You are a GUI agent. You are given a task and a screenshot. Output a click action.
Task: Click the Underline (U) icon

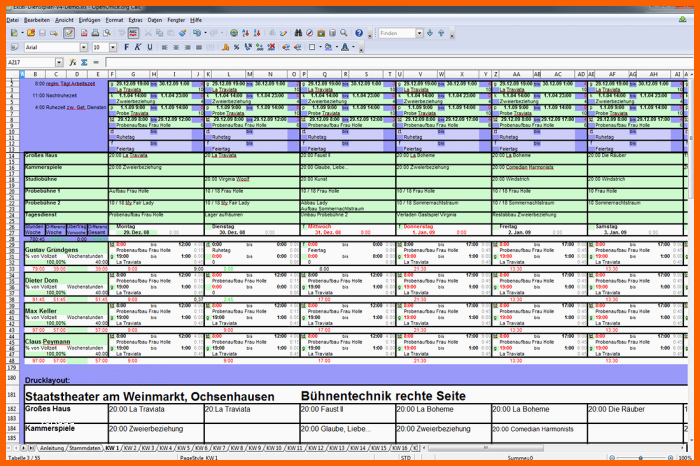click(150, 47)
